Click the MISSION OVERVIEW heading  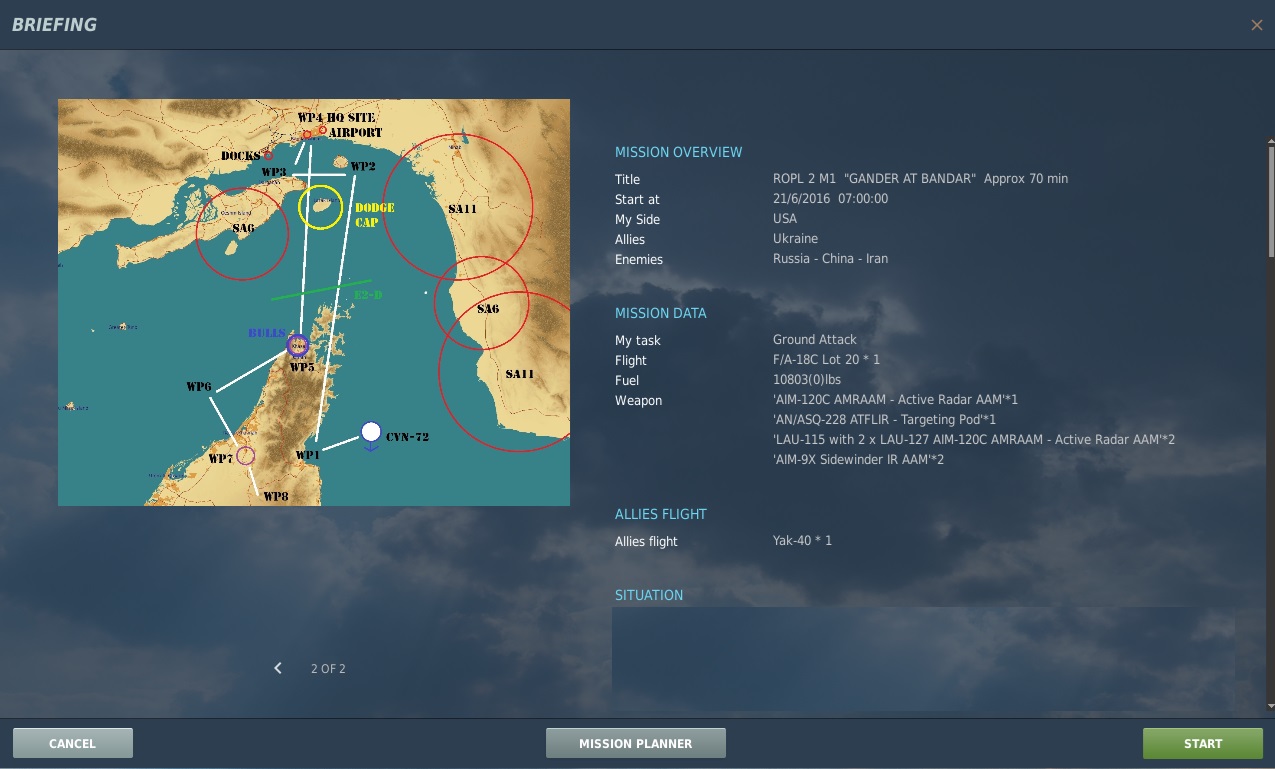(679, 152)
